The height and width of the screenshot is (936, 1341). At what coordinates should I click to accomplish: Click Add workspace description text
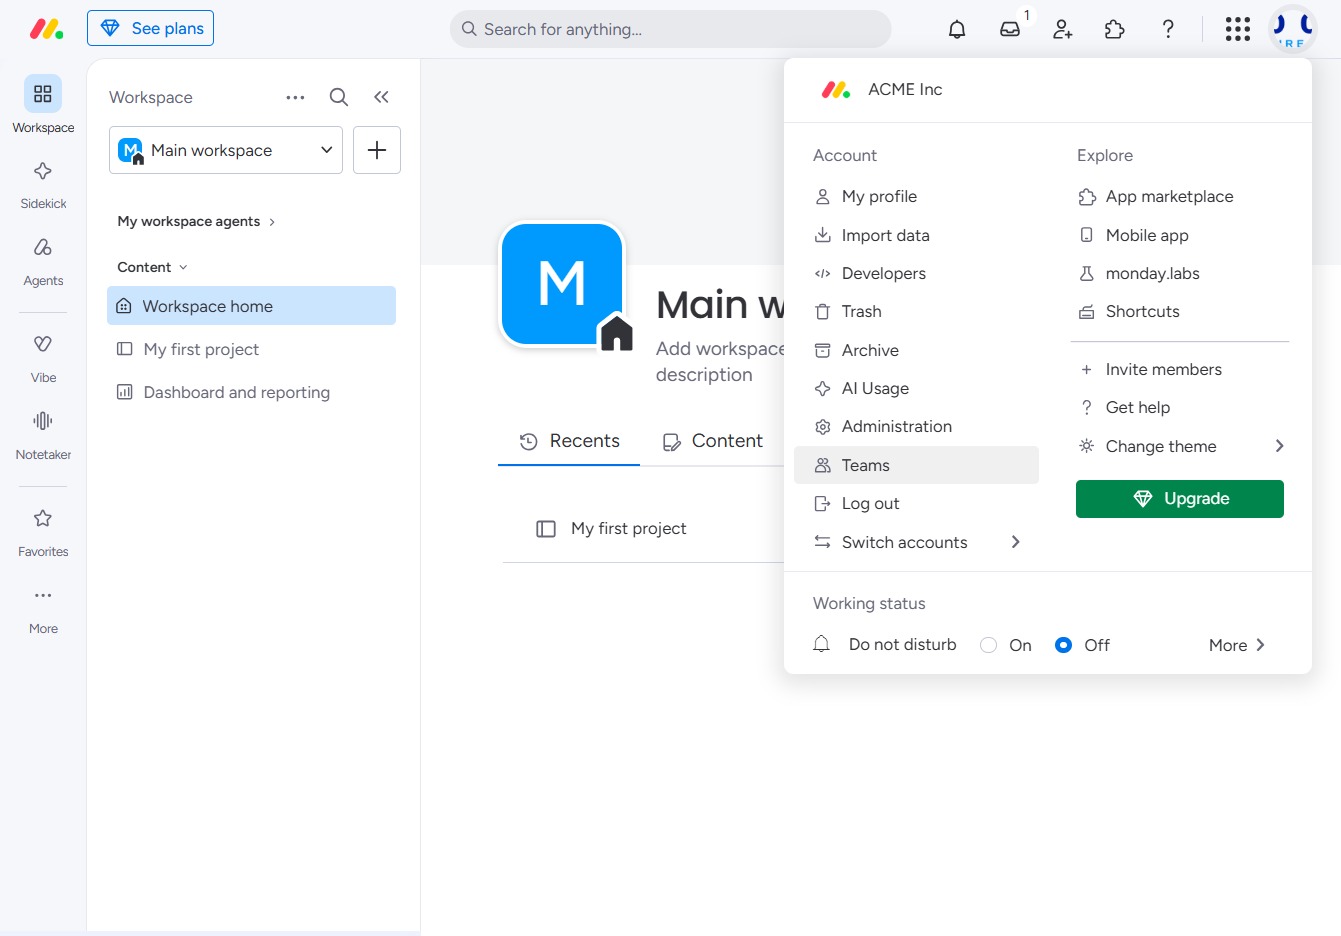(x=720, y=361)
